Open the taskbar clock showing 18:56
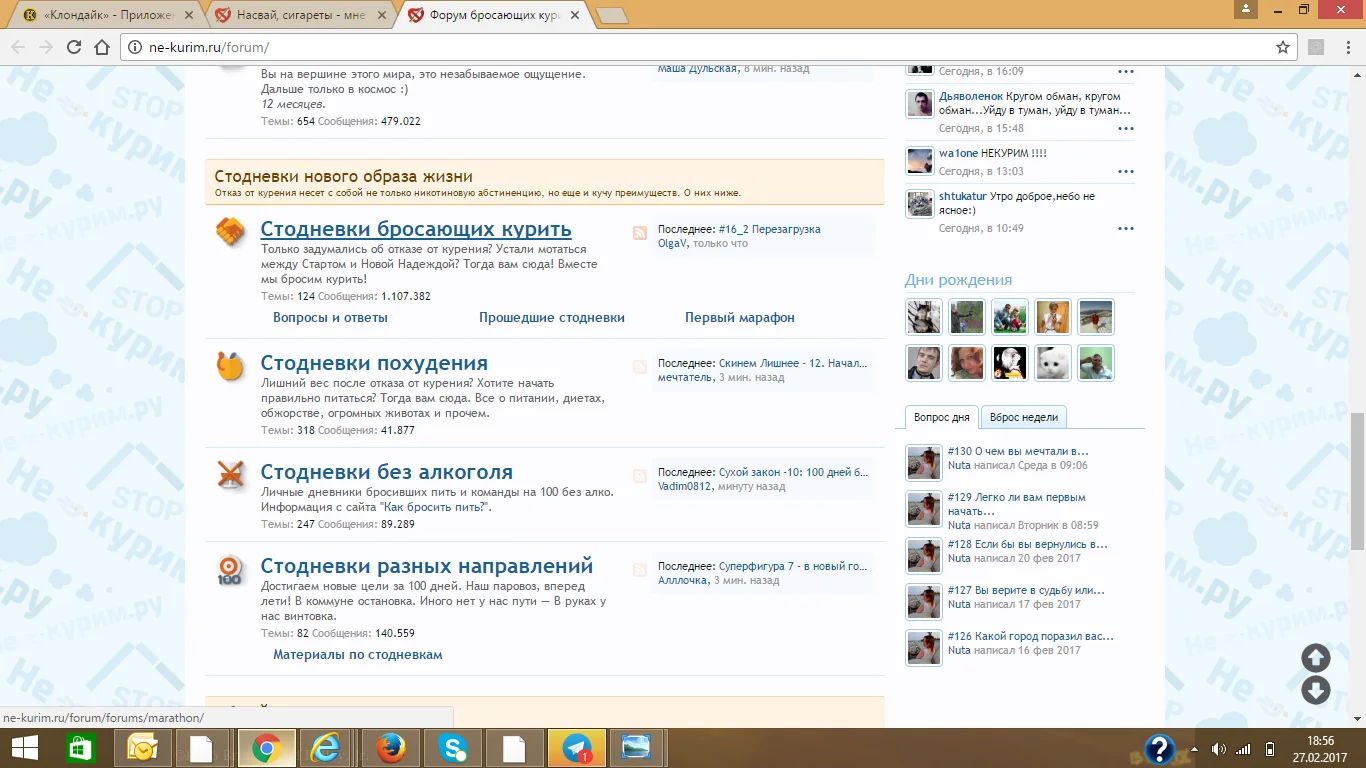Viewport: 1366px width, 768px height. coord(1321,749)
